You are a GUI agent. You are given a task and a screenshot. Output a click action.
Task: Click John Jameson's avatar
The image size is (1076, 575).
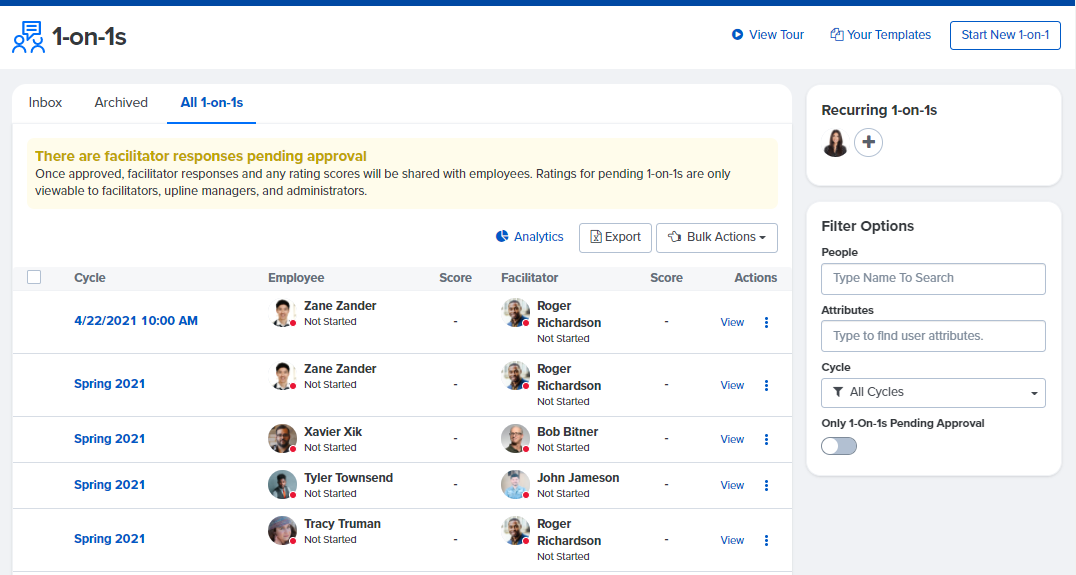pos(515,484)
